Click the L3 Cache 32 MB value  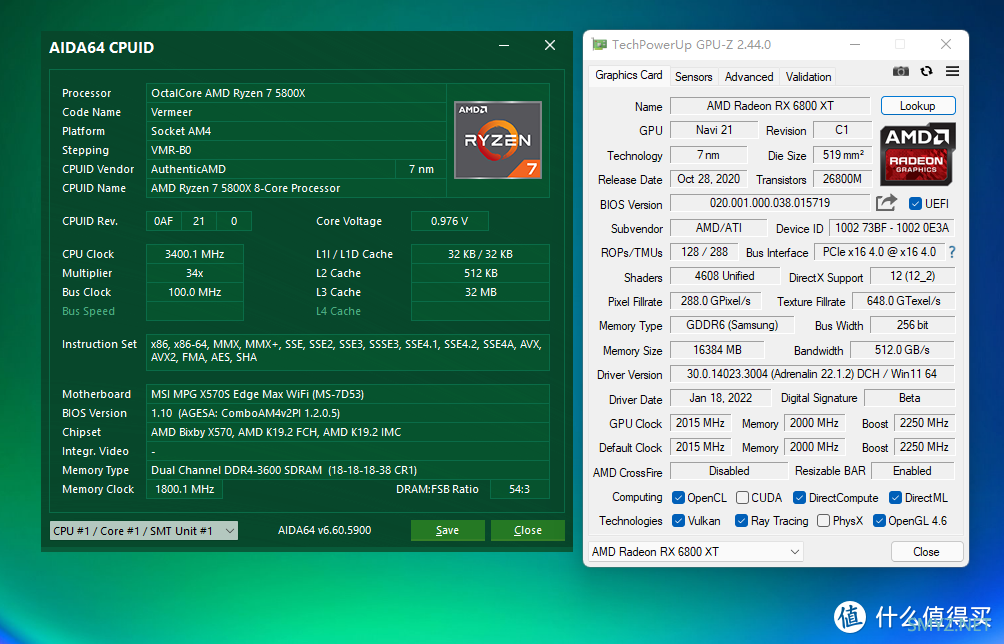pos(480,292)
